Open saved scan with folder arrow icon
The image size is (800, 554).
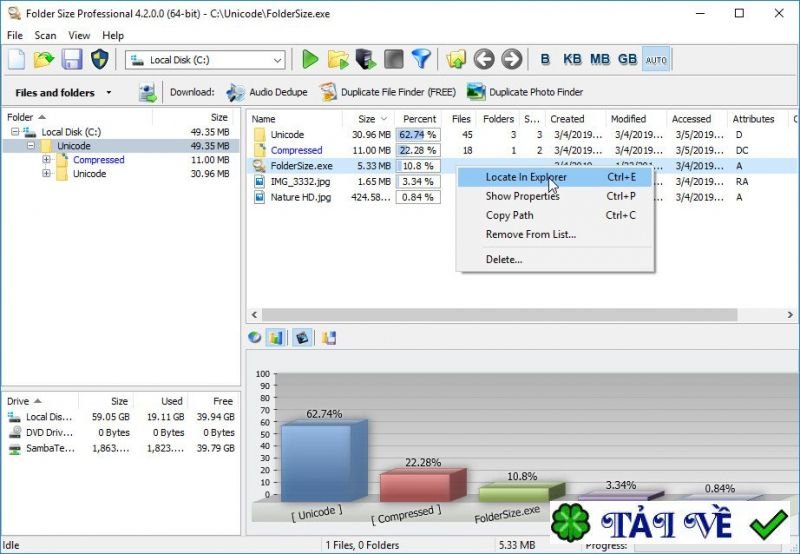[44, 60]
